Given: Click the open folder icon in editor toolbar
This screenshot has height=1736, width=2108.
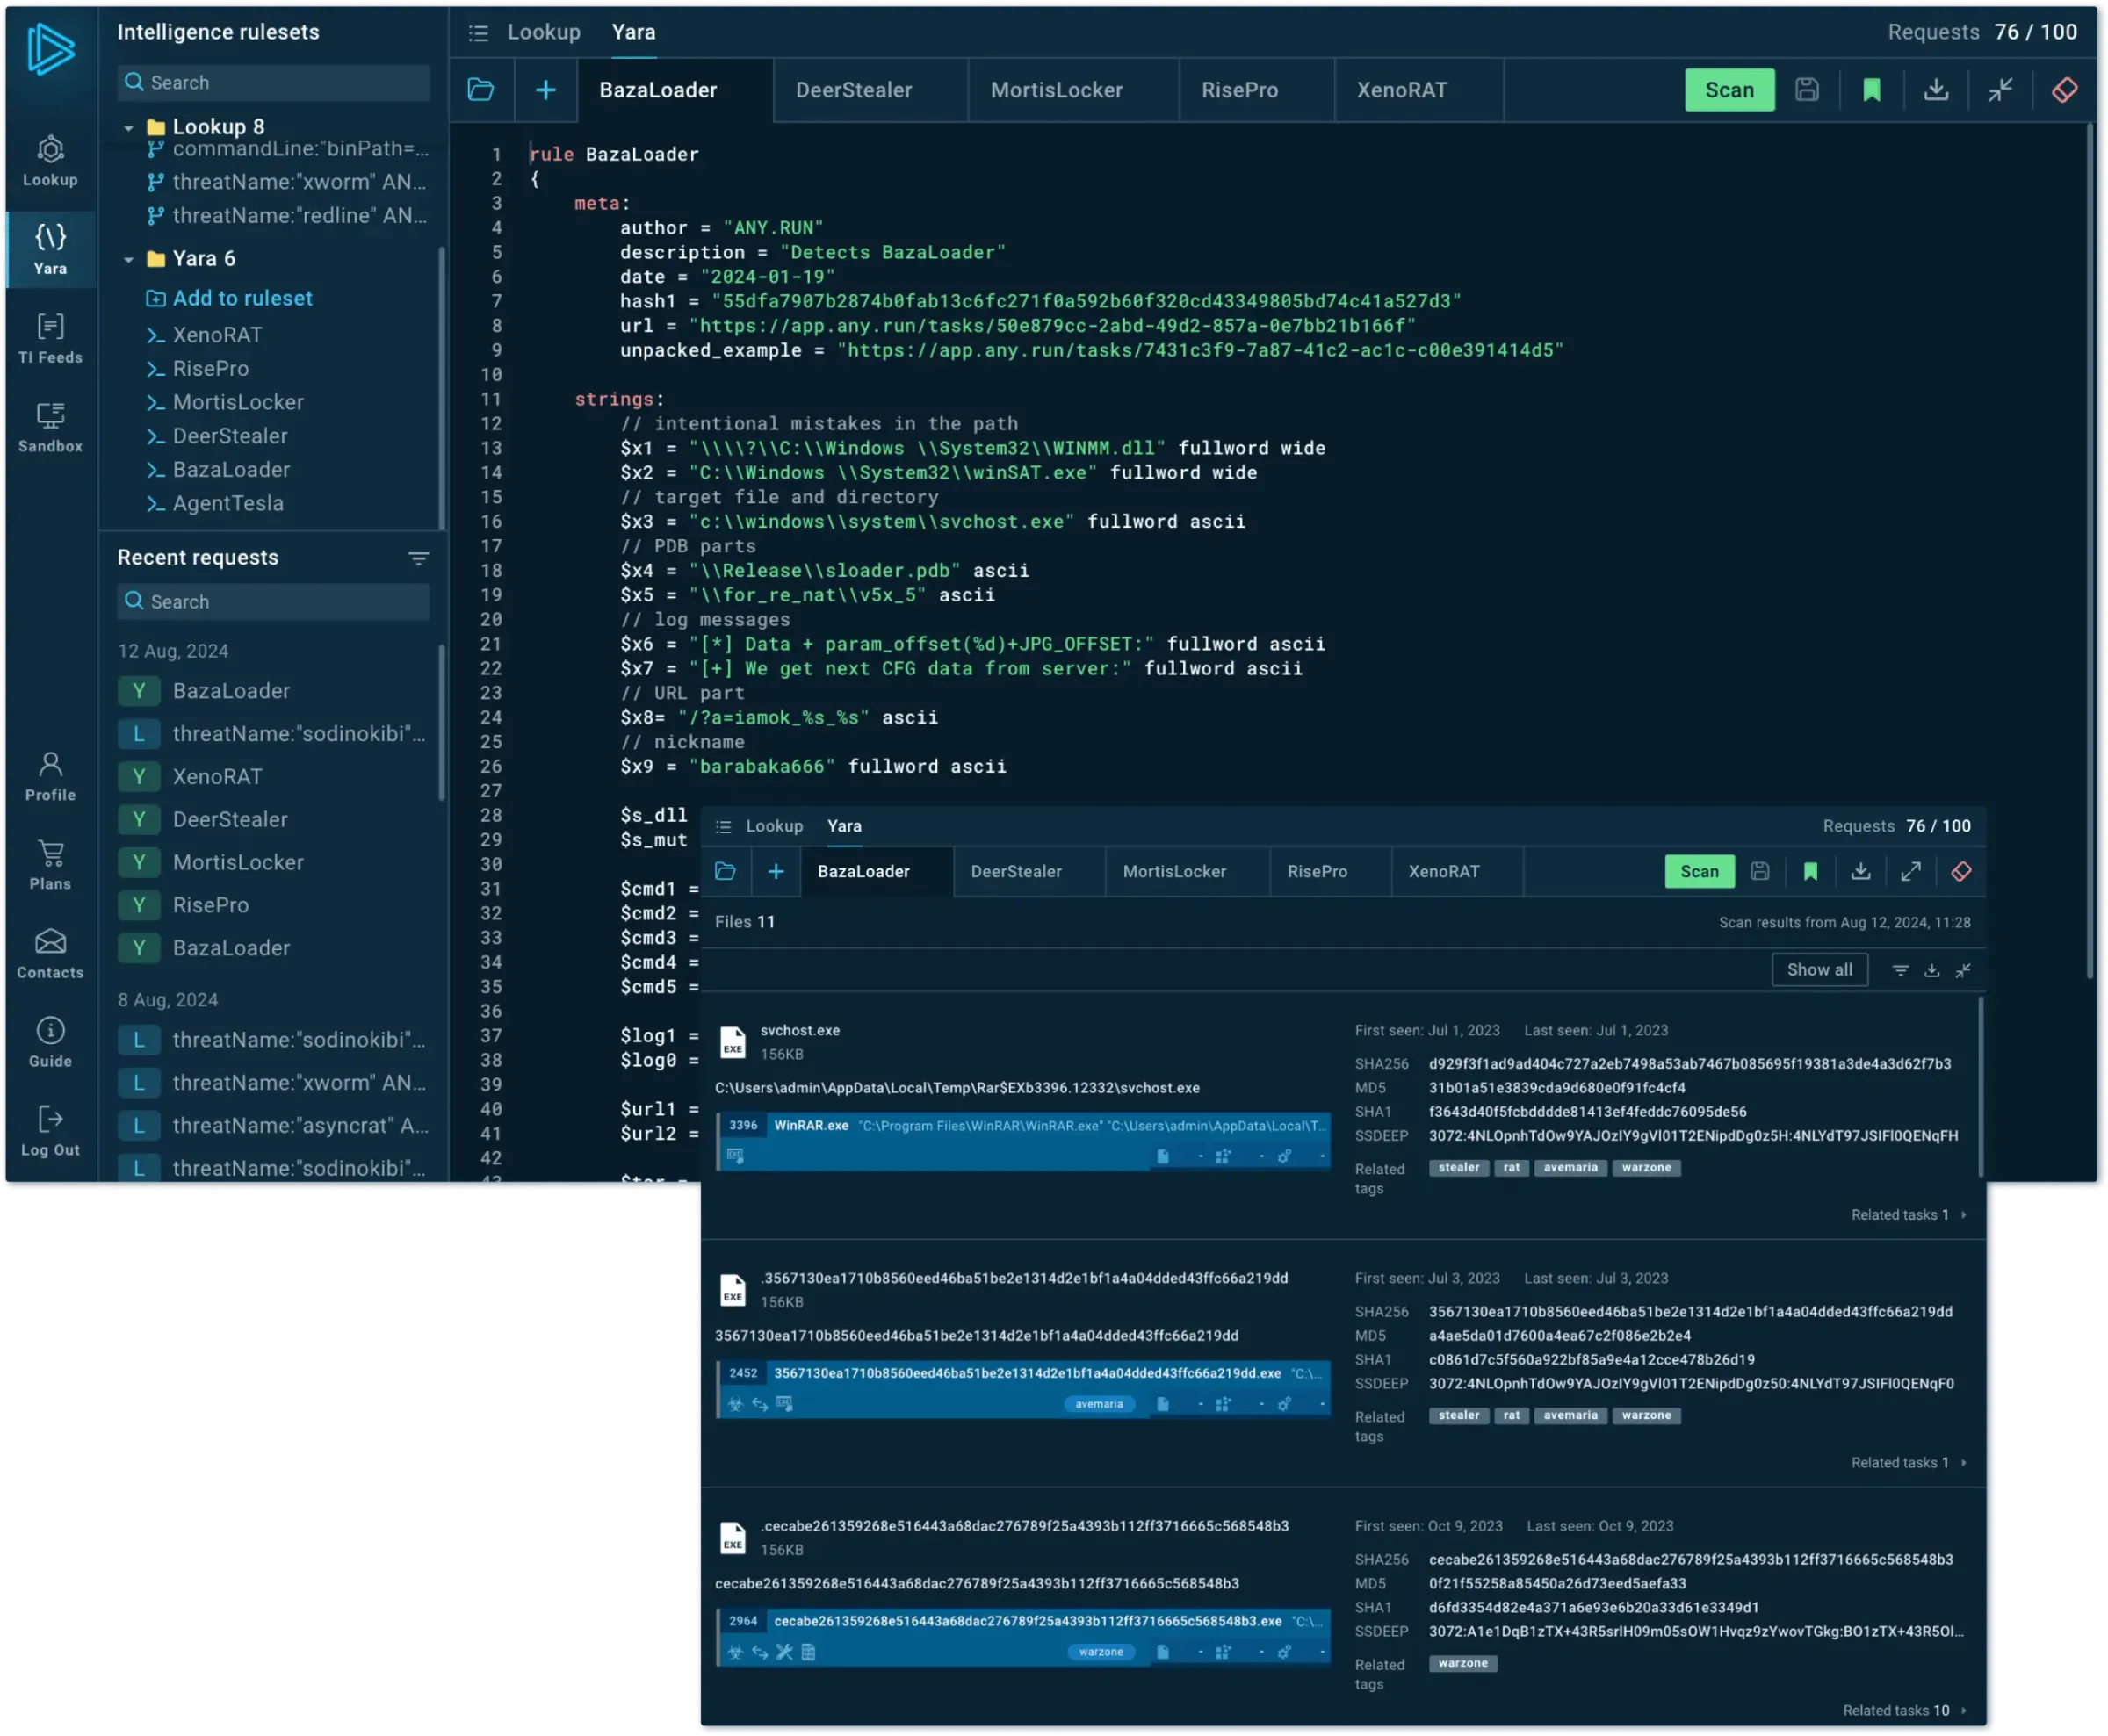Looking at the screenshot, I should tap(481, 90).
